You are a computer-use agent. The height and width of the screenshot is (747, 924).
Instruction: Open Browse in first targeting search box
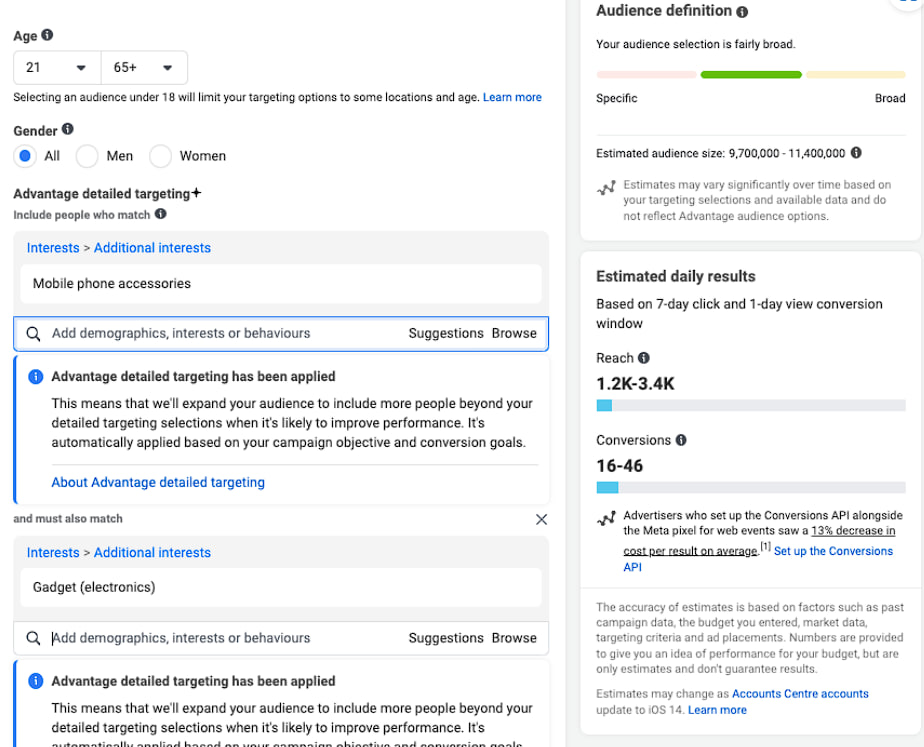[514, 333]
